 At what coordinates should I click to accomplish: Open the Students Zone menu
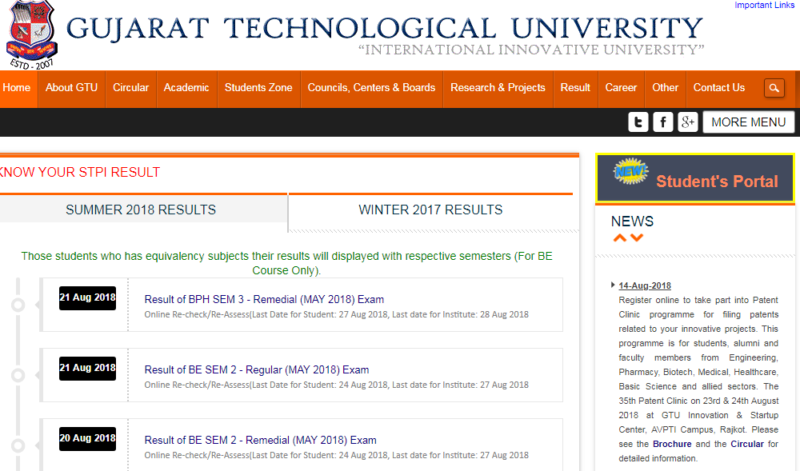258,88
